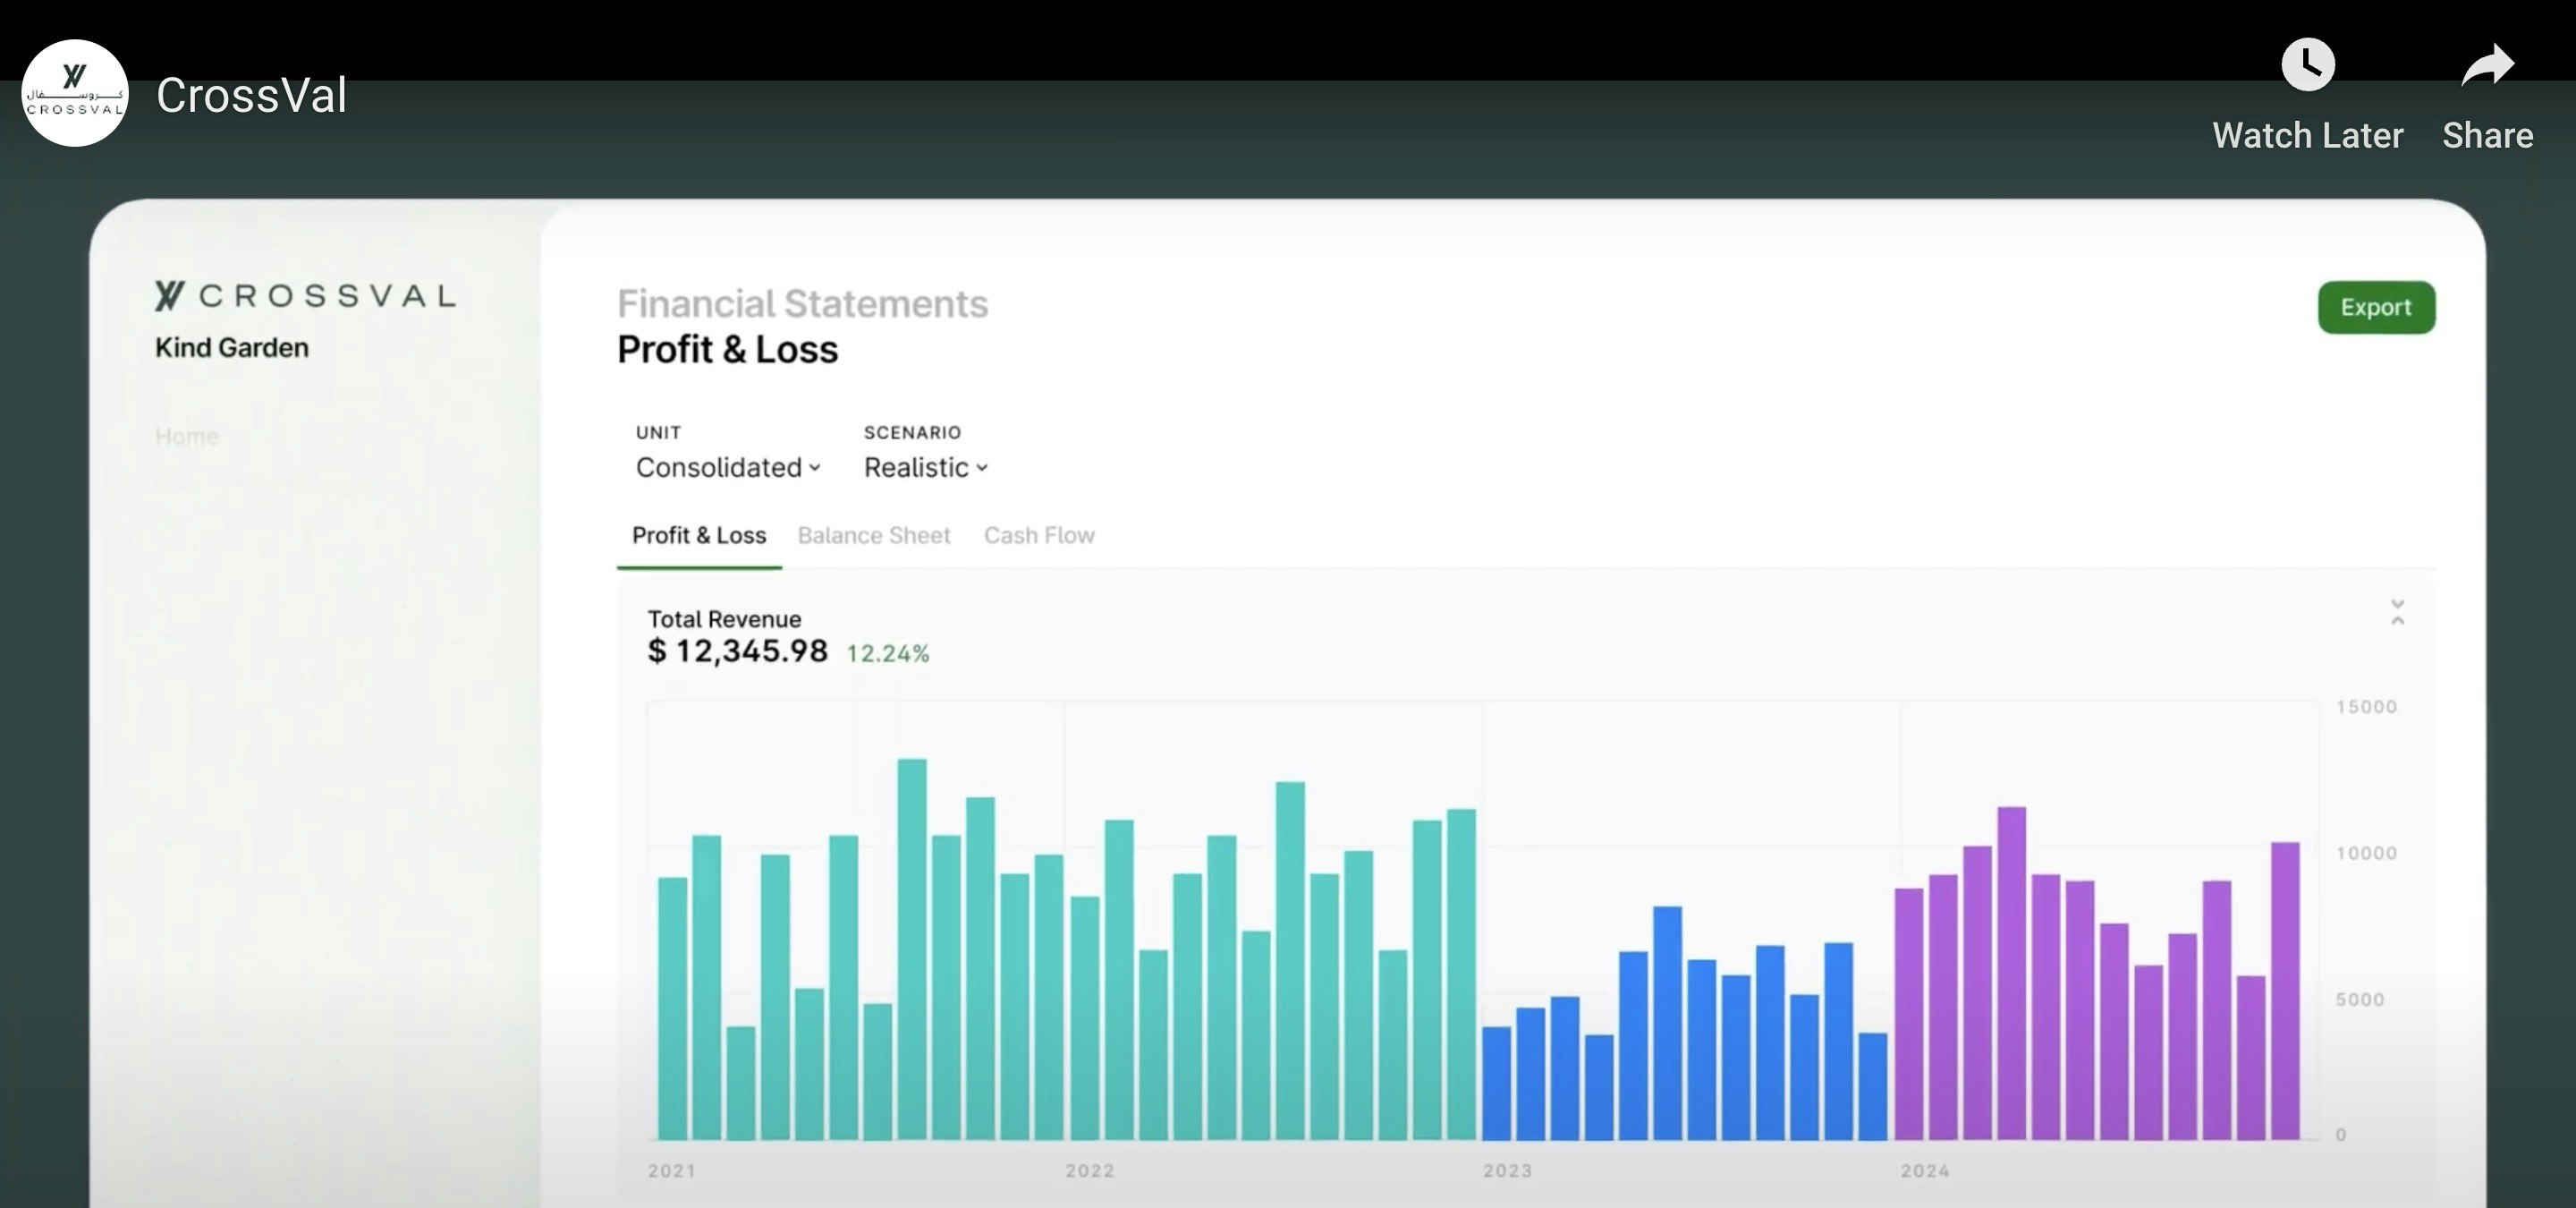This screenshot has height=1208, width=2576.
Task: Open the Scenario Realistic dropdown
Action: click(x=926, y=467)
